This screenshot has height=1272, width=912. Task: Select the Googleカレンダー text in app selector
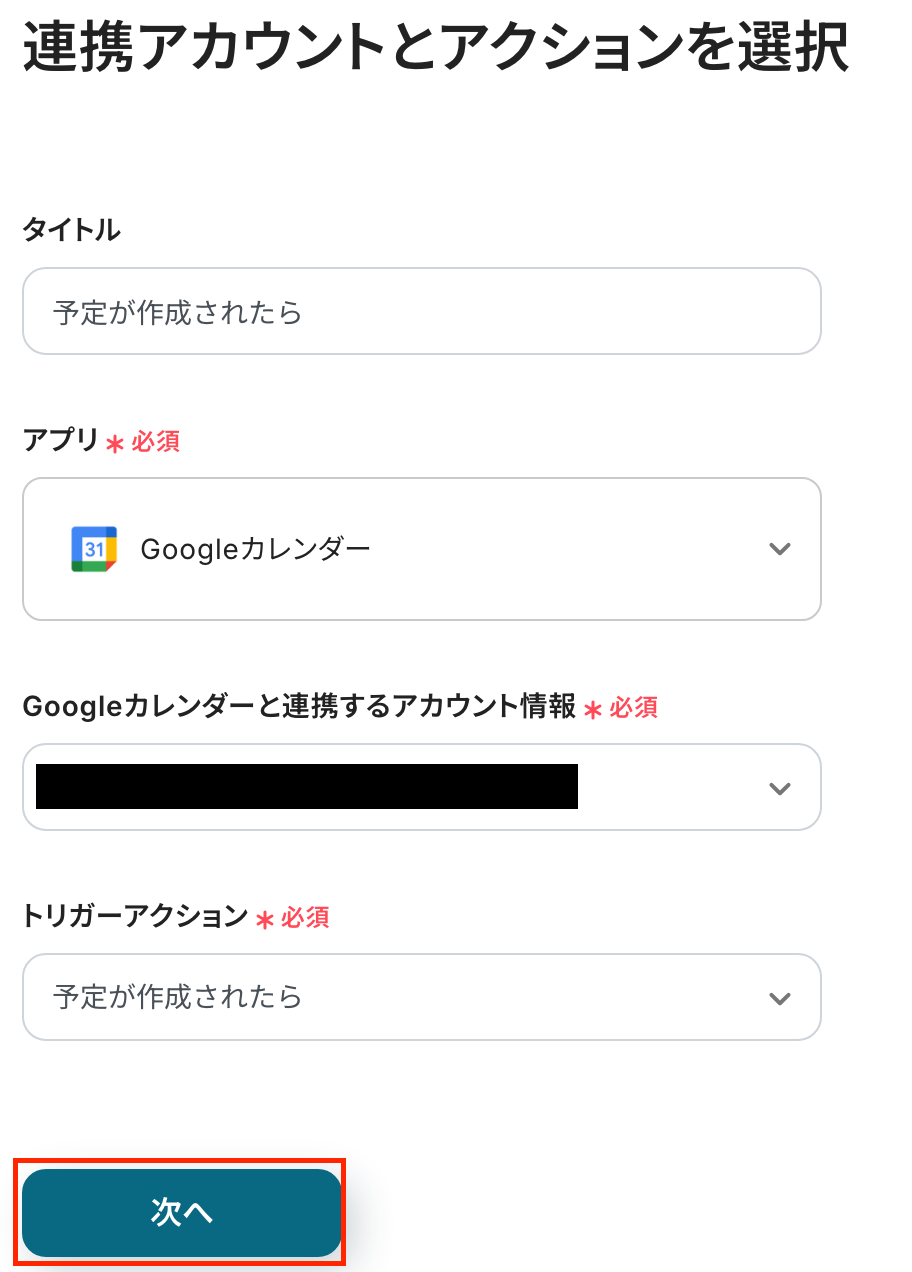click(x=255, y=549)
